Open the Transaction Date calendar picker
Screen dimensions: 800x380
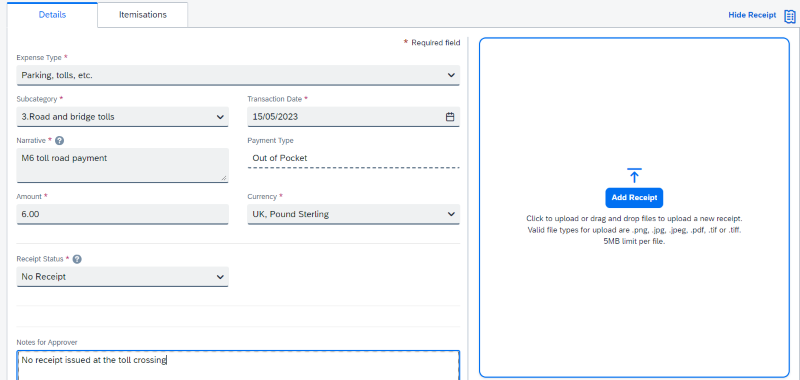tap(450, 117)
